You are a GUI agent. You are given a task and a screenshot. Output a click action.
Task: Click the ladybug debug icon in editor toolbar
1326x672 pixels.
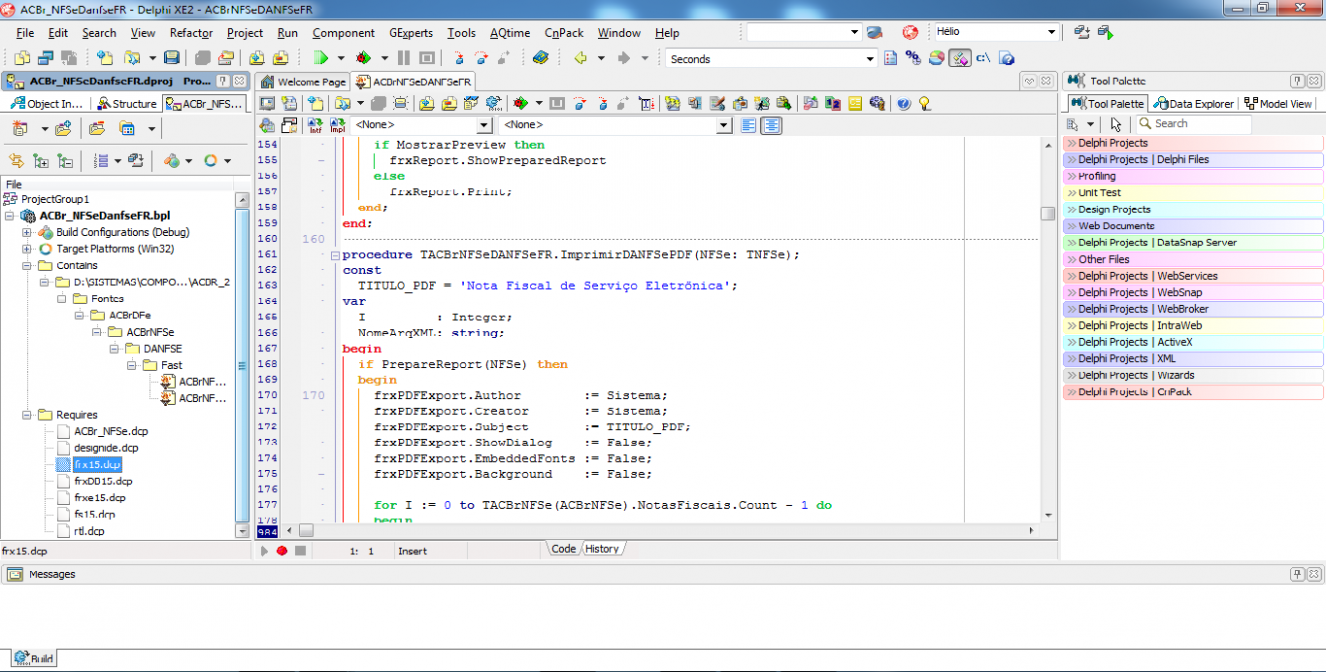click(x=520, y=102)
